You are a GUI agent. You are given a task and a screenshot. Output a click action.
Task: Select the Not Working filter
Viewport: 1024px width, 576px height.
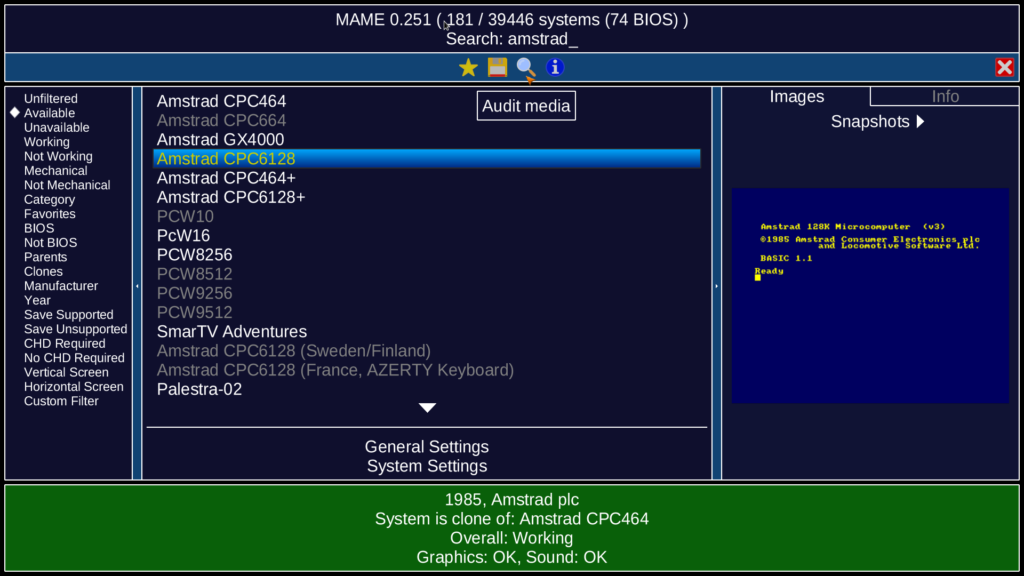(58, 156)
